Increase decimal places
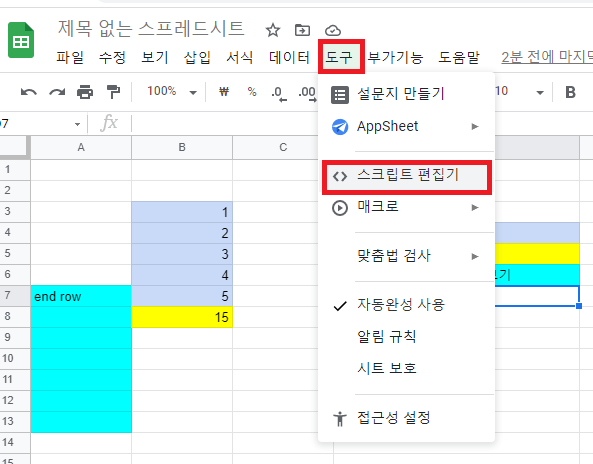 (x=307, y=94)
